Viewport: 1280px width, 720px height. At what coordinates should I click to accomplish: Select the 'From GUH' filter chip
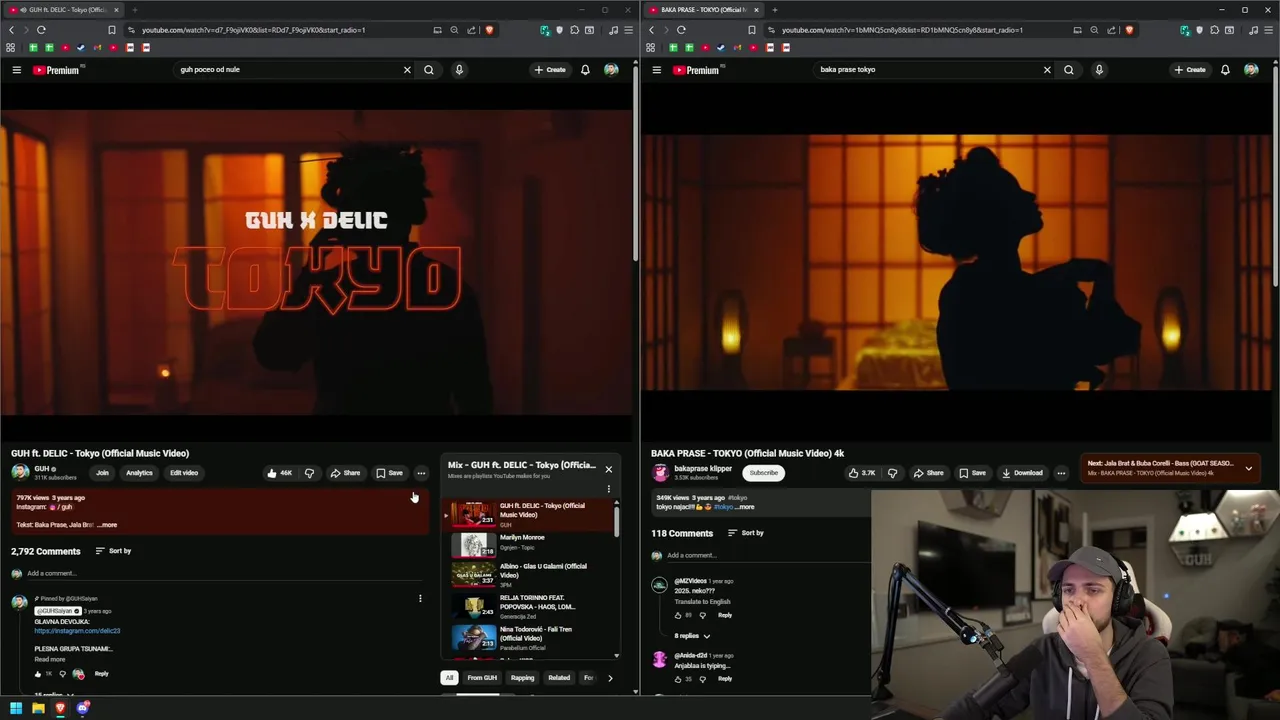[x=482, y=678]
